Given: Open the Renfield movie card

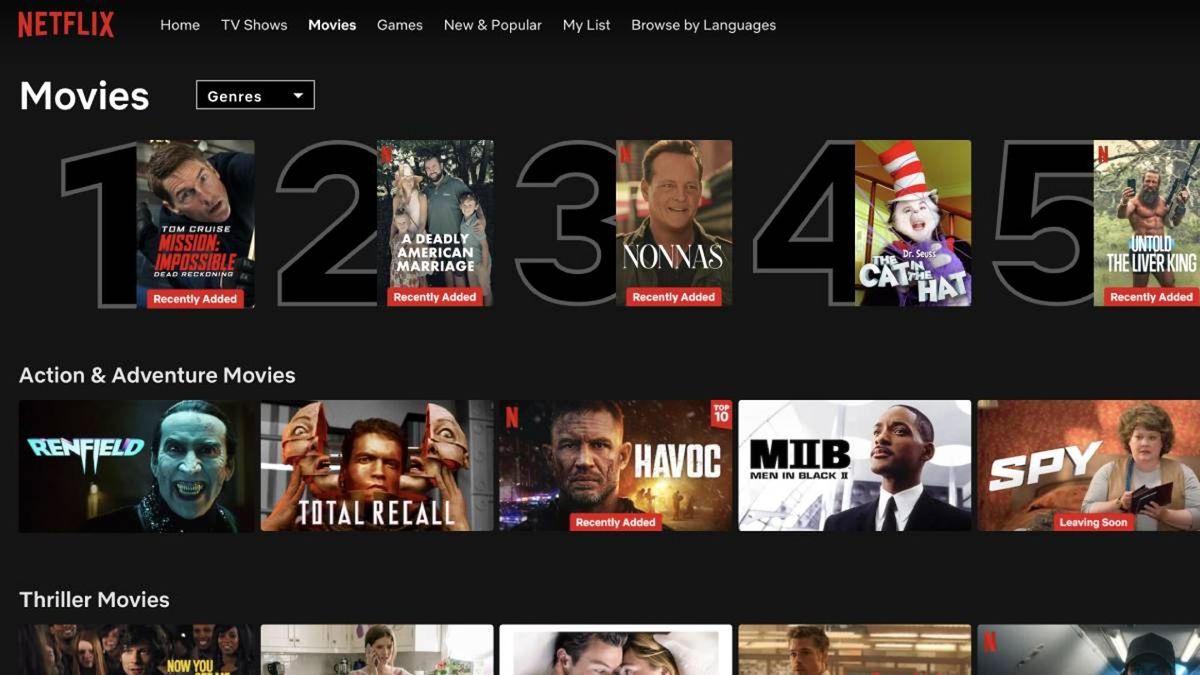Looking at the screenshot, I should [137, 466].
